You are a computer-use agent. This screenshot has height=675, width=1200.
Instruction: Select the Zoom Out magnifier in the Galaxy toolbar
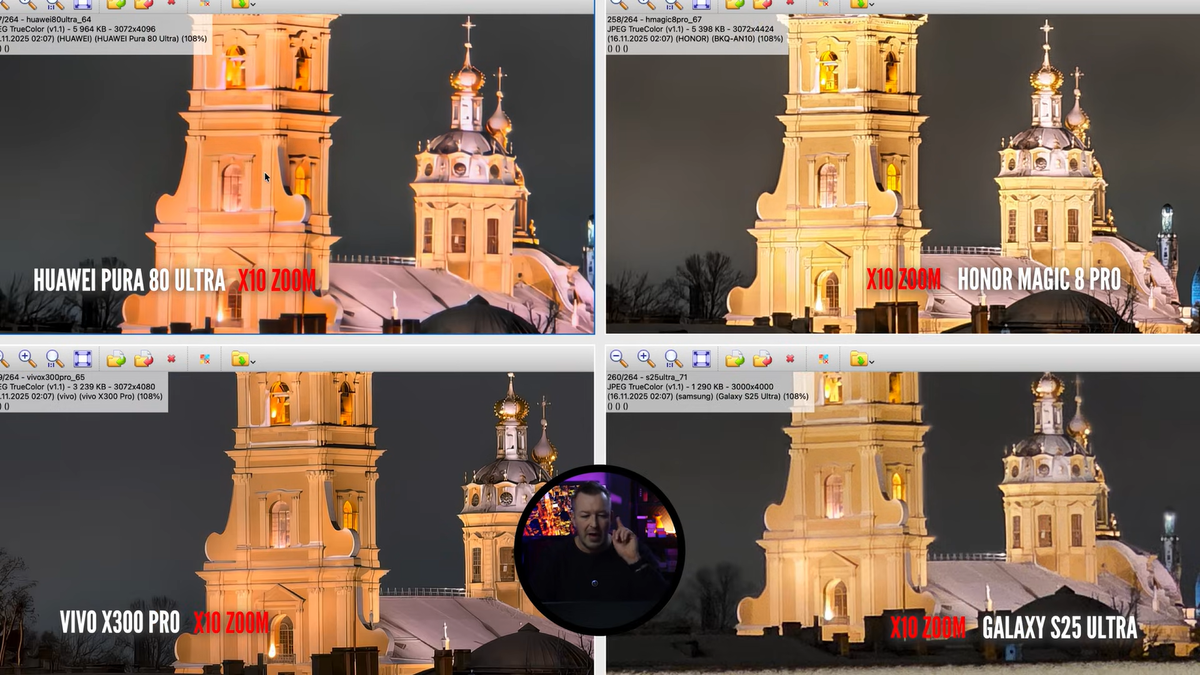(x=617, y=357)
